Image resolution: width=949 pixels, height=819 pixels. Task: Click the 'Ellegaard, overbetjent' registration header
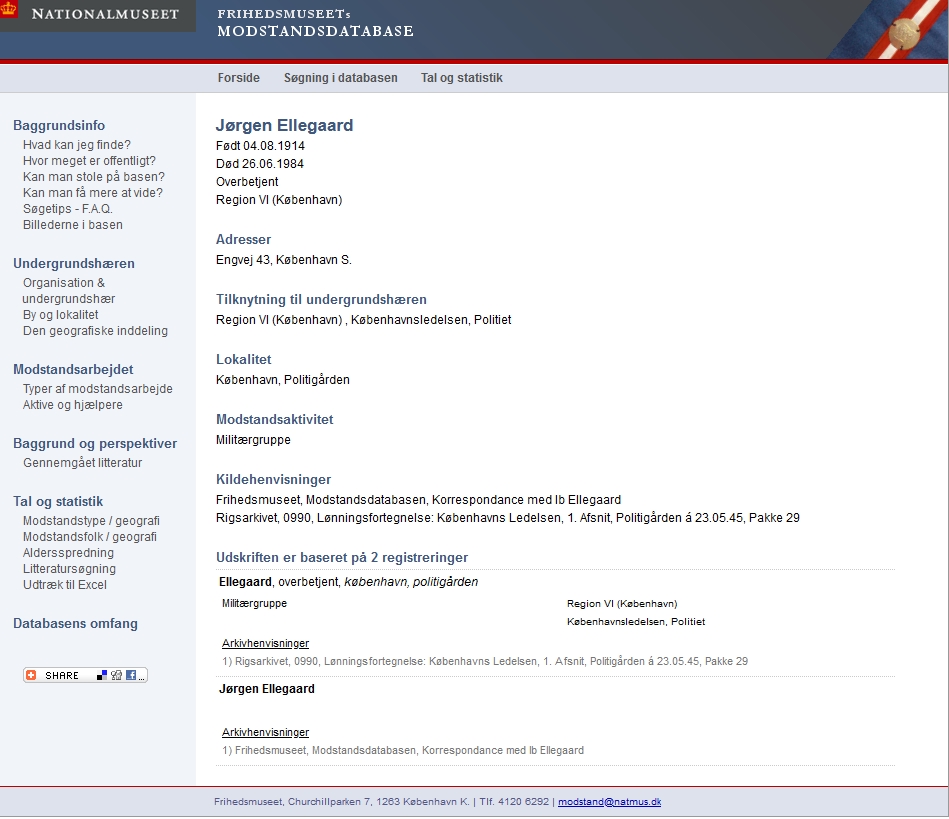(x=349, y=582)
